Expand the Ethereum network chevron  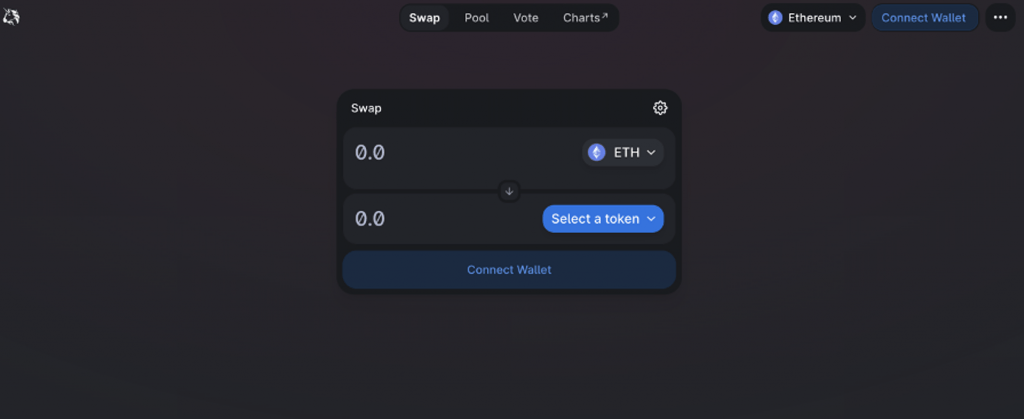pyautogui.click(x=853, y=18)
